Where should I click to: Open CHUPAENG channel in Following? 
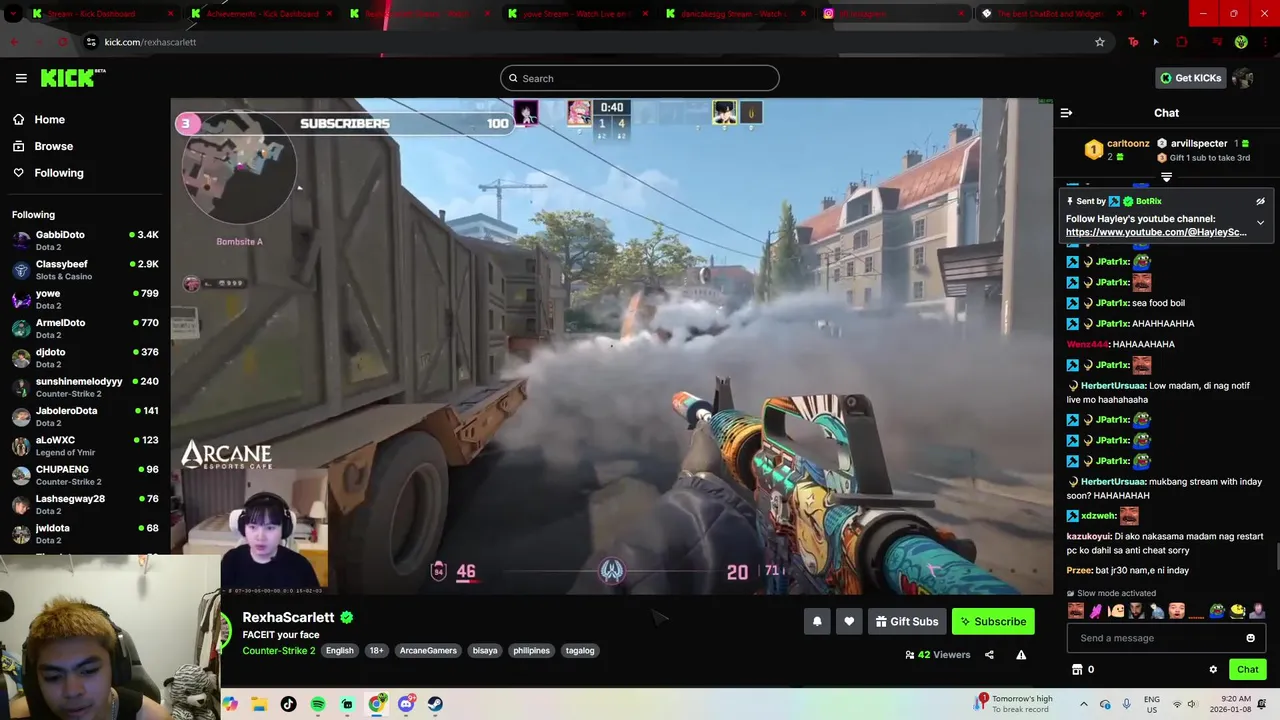85,475
